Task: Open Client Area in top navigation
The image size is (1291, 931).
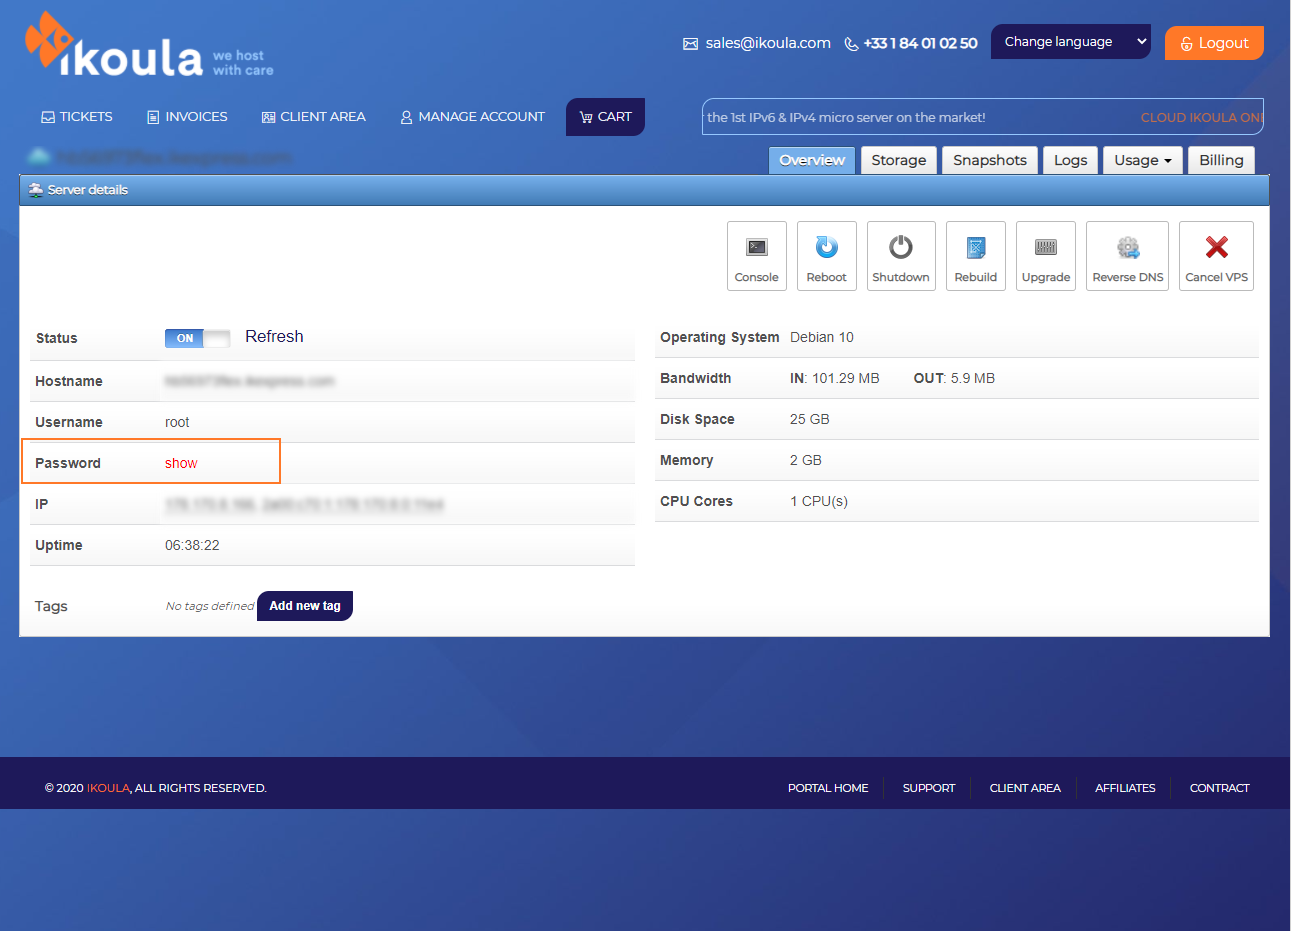Action: click(x=314, y=117)
